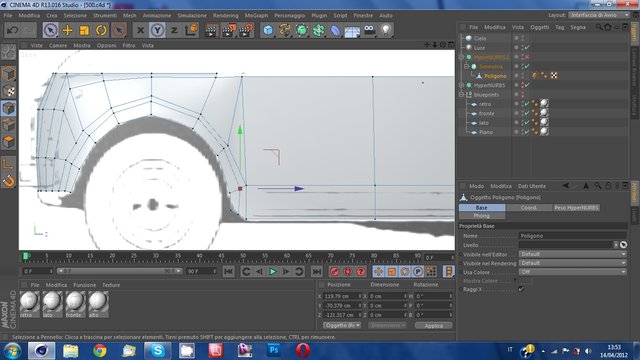The height and width of the screenshot is (360, 640).
Task: Switch to the Coord. tab
Action: click(529, 208)
